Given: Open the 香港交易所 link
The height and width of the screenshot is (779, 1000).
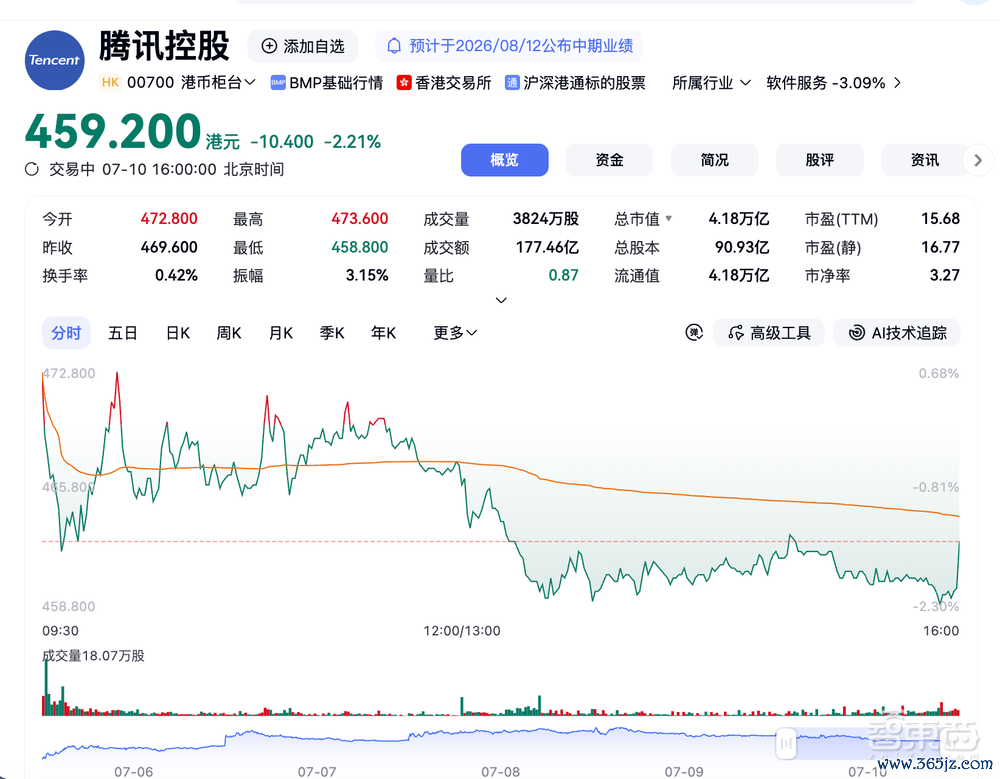Looking at the screenshot, I should pyautogui.click(x=453, y=83).
